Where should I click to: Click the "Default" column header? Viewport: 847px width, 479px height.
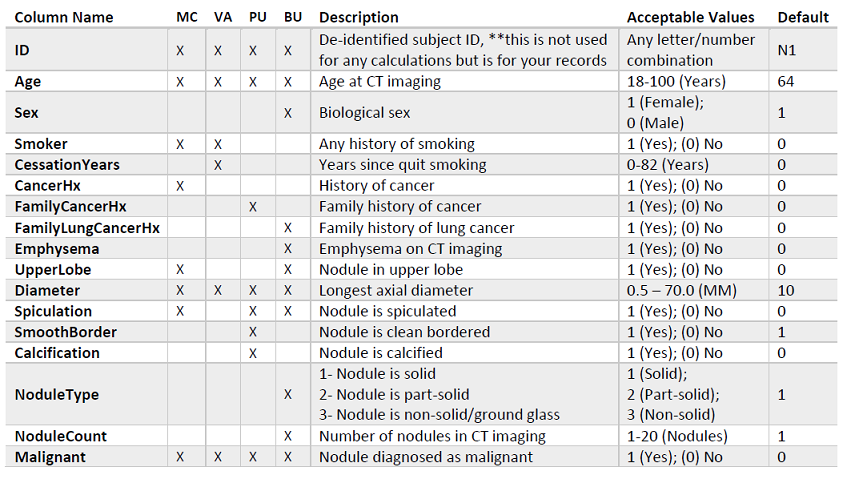[x=803, y=17]
